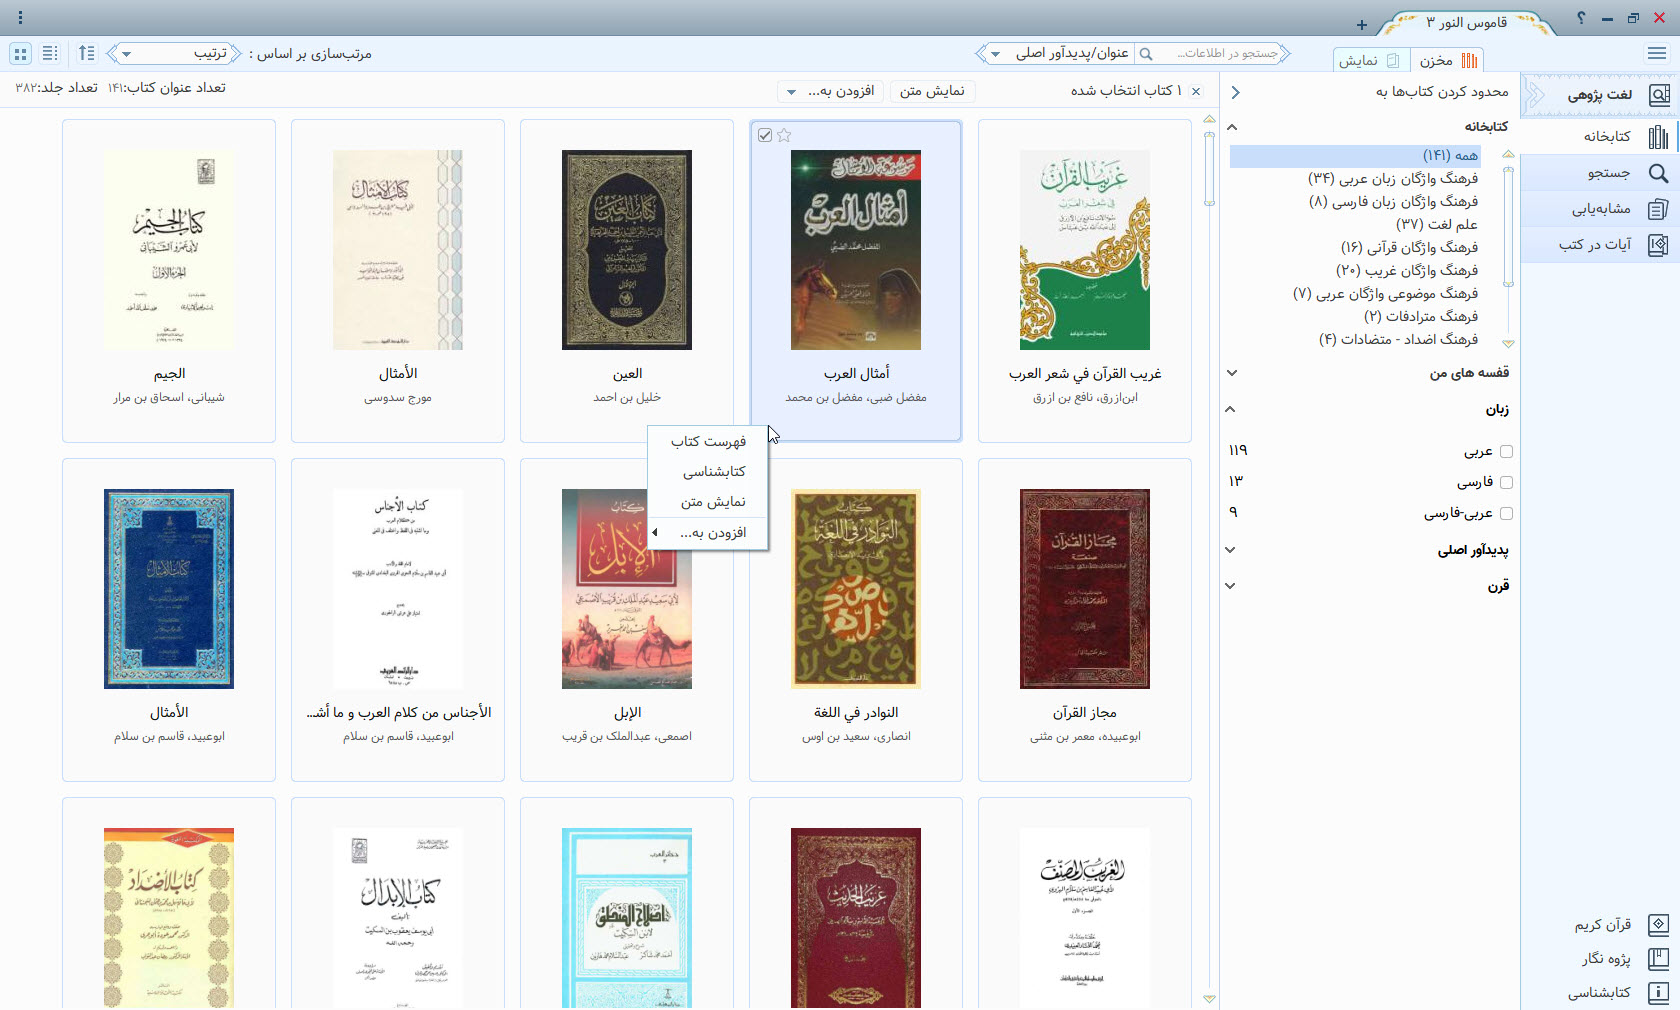This screenshot has height=1010, width=1680.
Task: Open the help question mark icon
Action: pyautogui.click(x=1581, y=18)
